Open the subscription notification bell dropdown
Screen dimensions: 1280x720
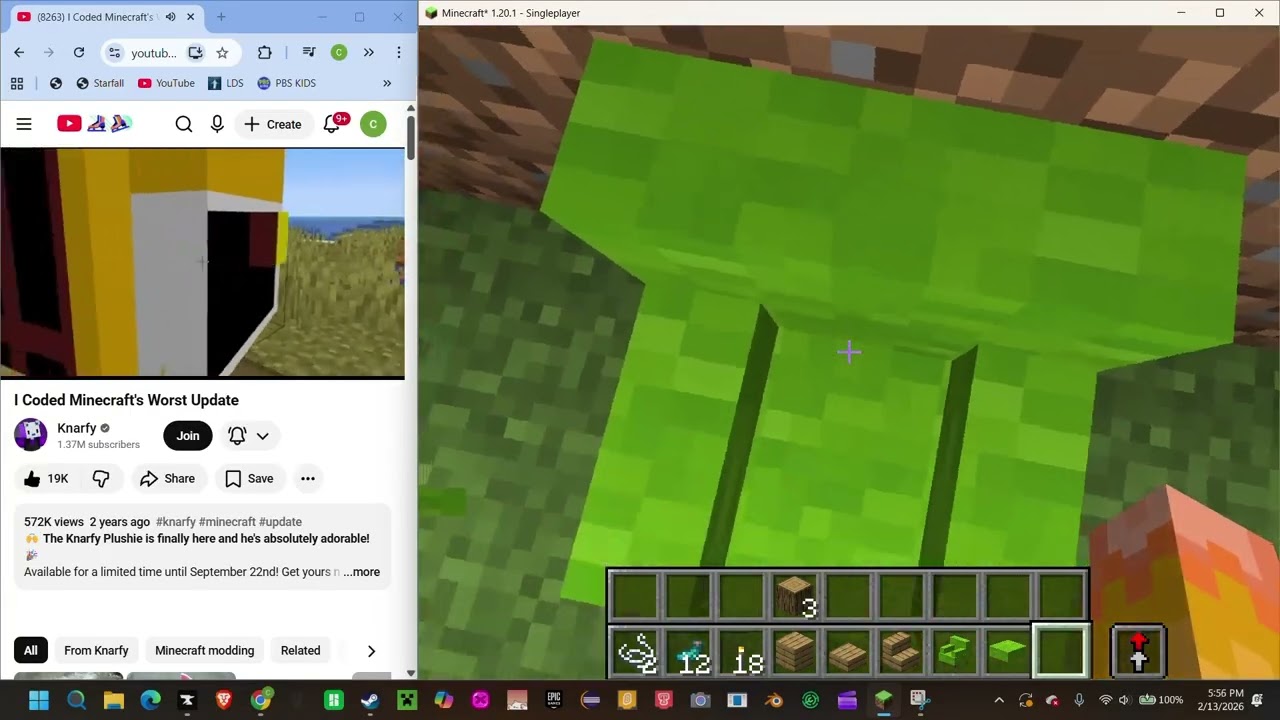249,436
